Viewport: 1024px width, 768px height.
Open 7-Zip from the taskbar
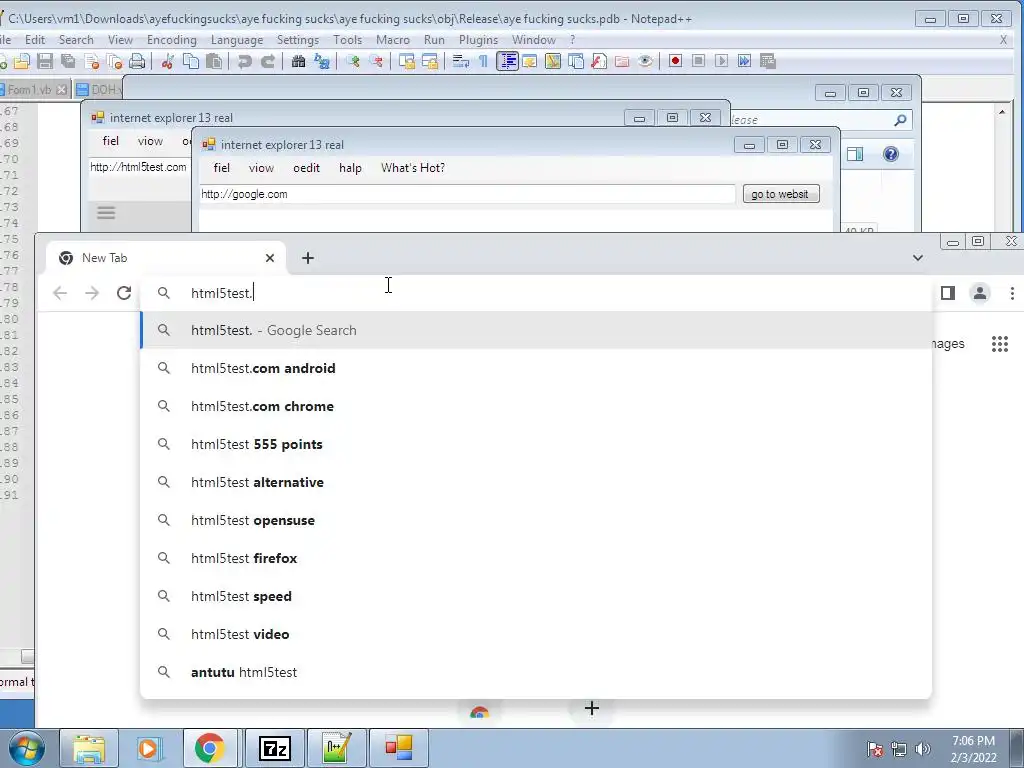click(274, 748)
